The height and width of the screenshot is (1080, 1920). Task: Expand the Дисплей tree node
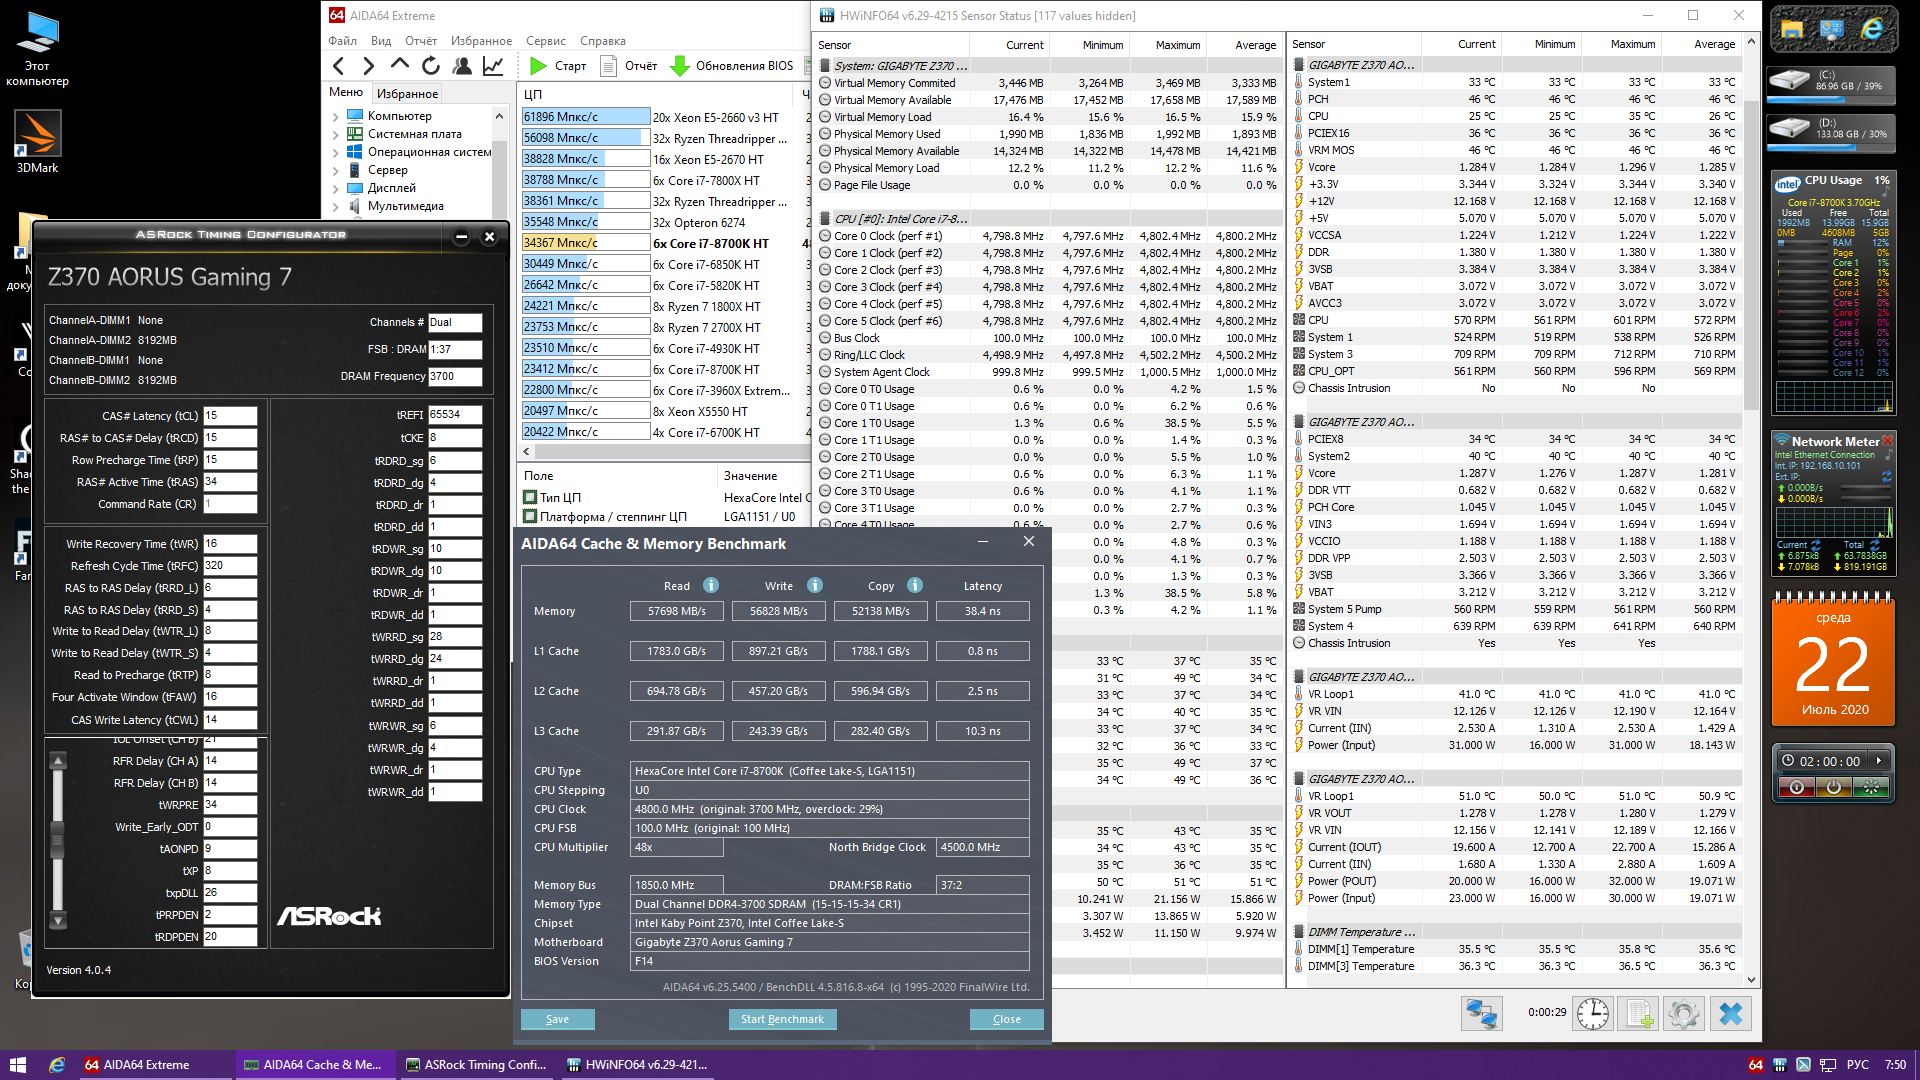tap(336, 188)
